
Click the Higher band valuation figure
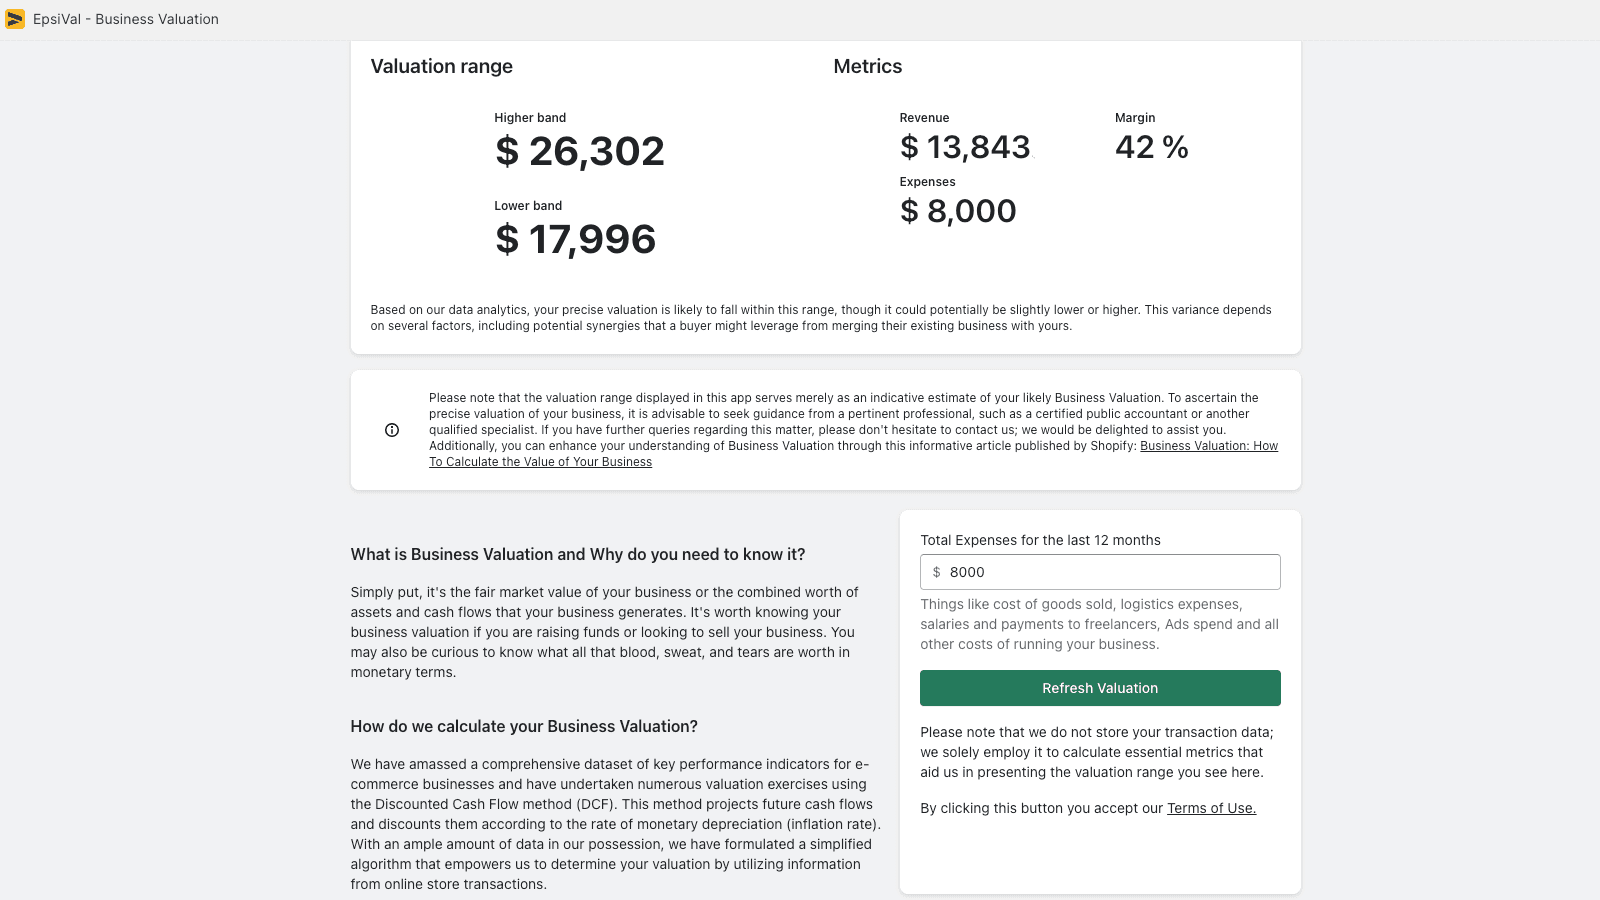coord(580,151)
